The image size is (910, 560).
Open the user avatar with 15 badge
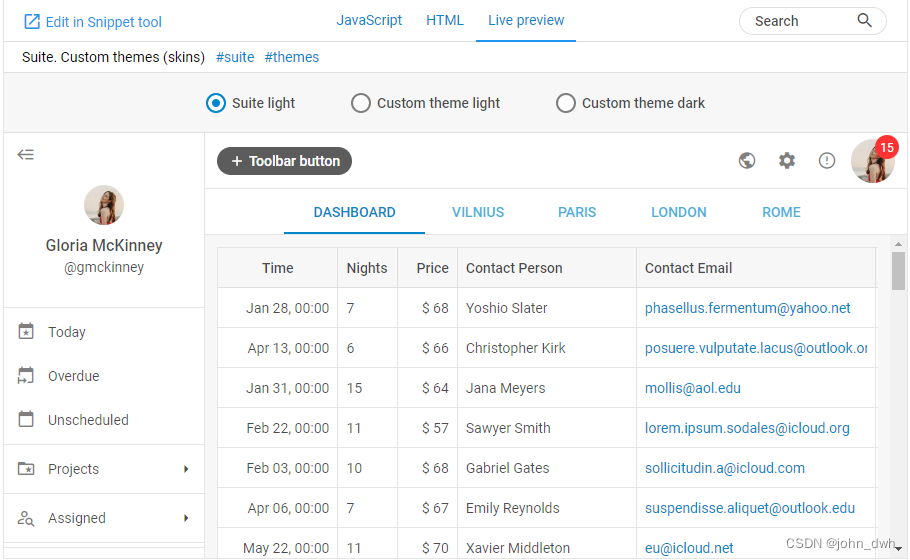point(873,161)
